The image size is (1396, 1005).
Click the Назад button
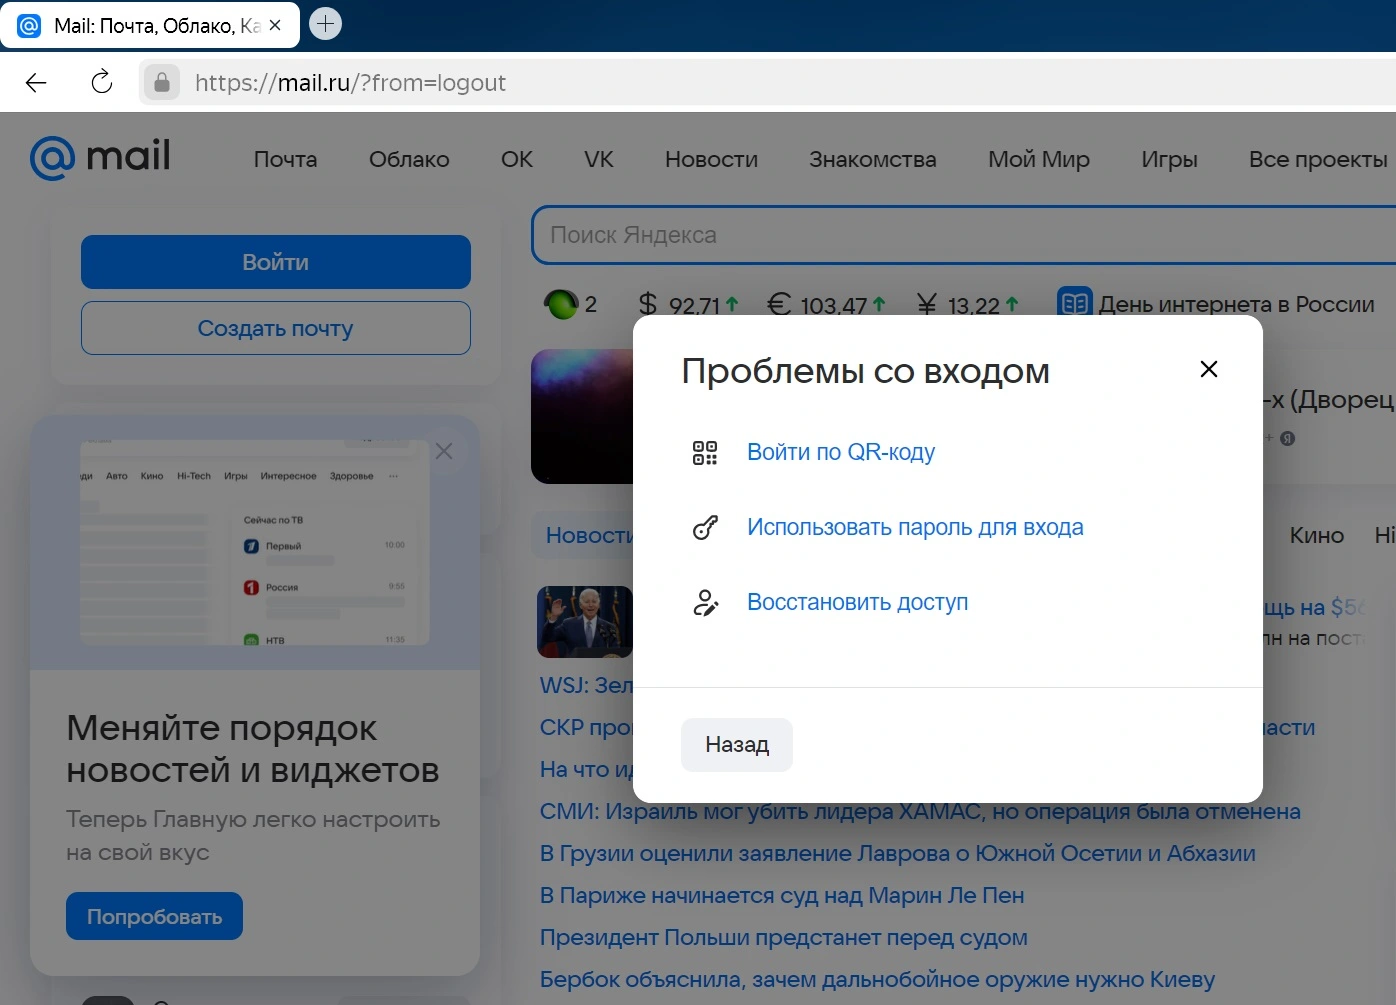pyautogui.click(x=737, y=745)
